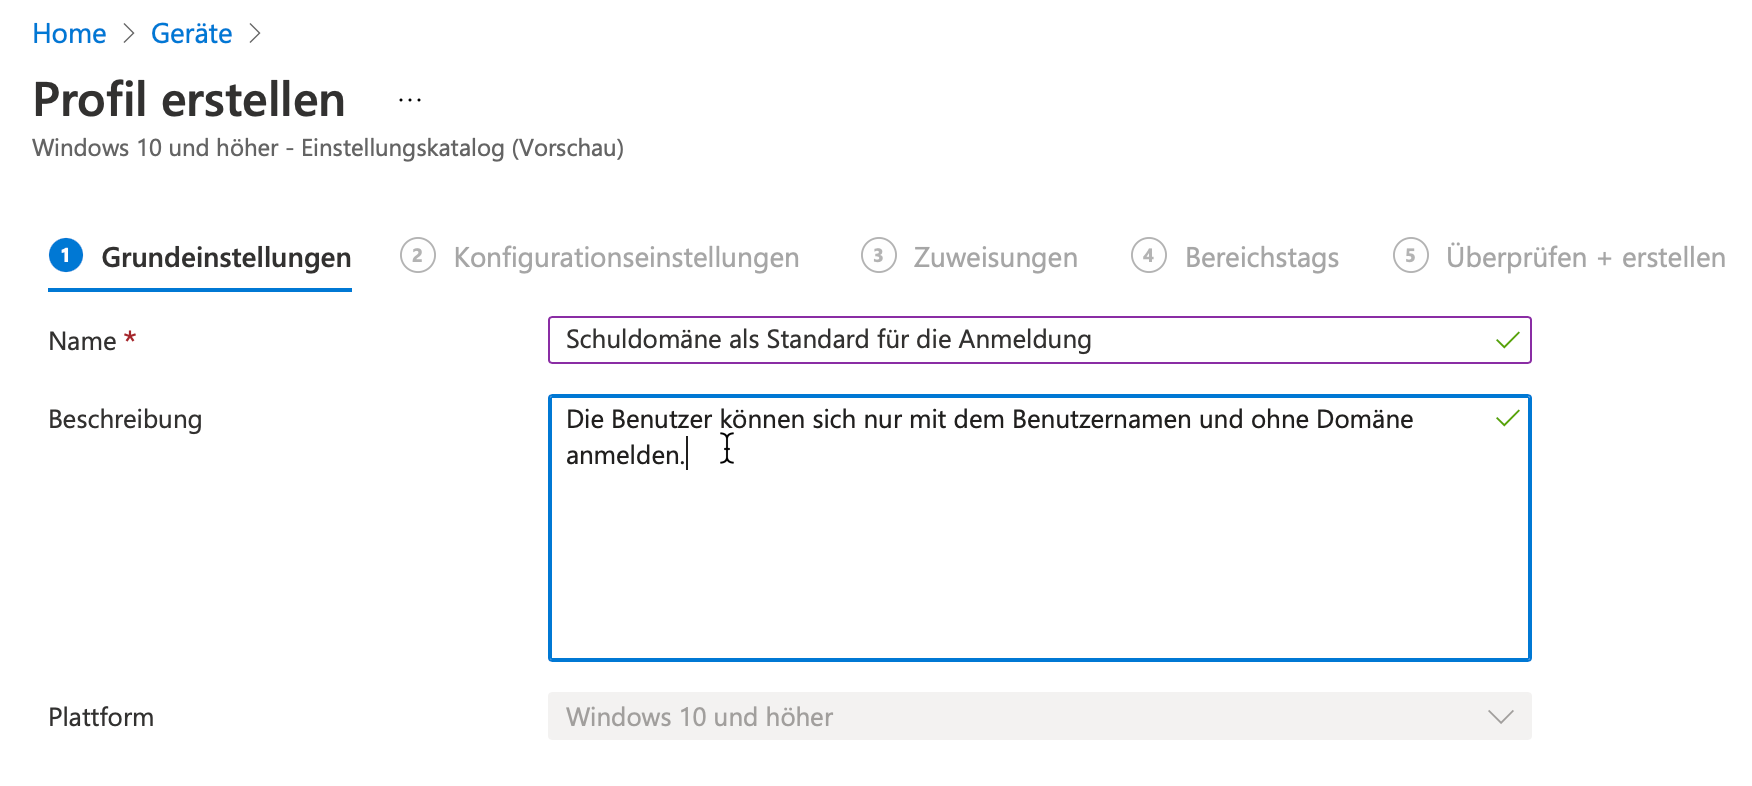Click the chevron after Geräte breadcrumb

(255, 33)
